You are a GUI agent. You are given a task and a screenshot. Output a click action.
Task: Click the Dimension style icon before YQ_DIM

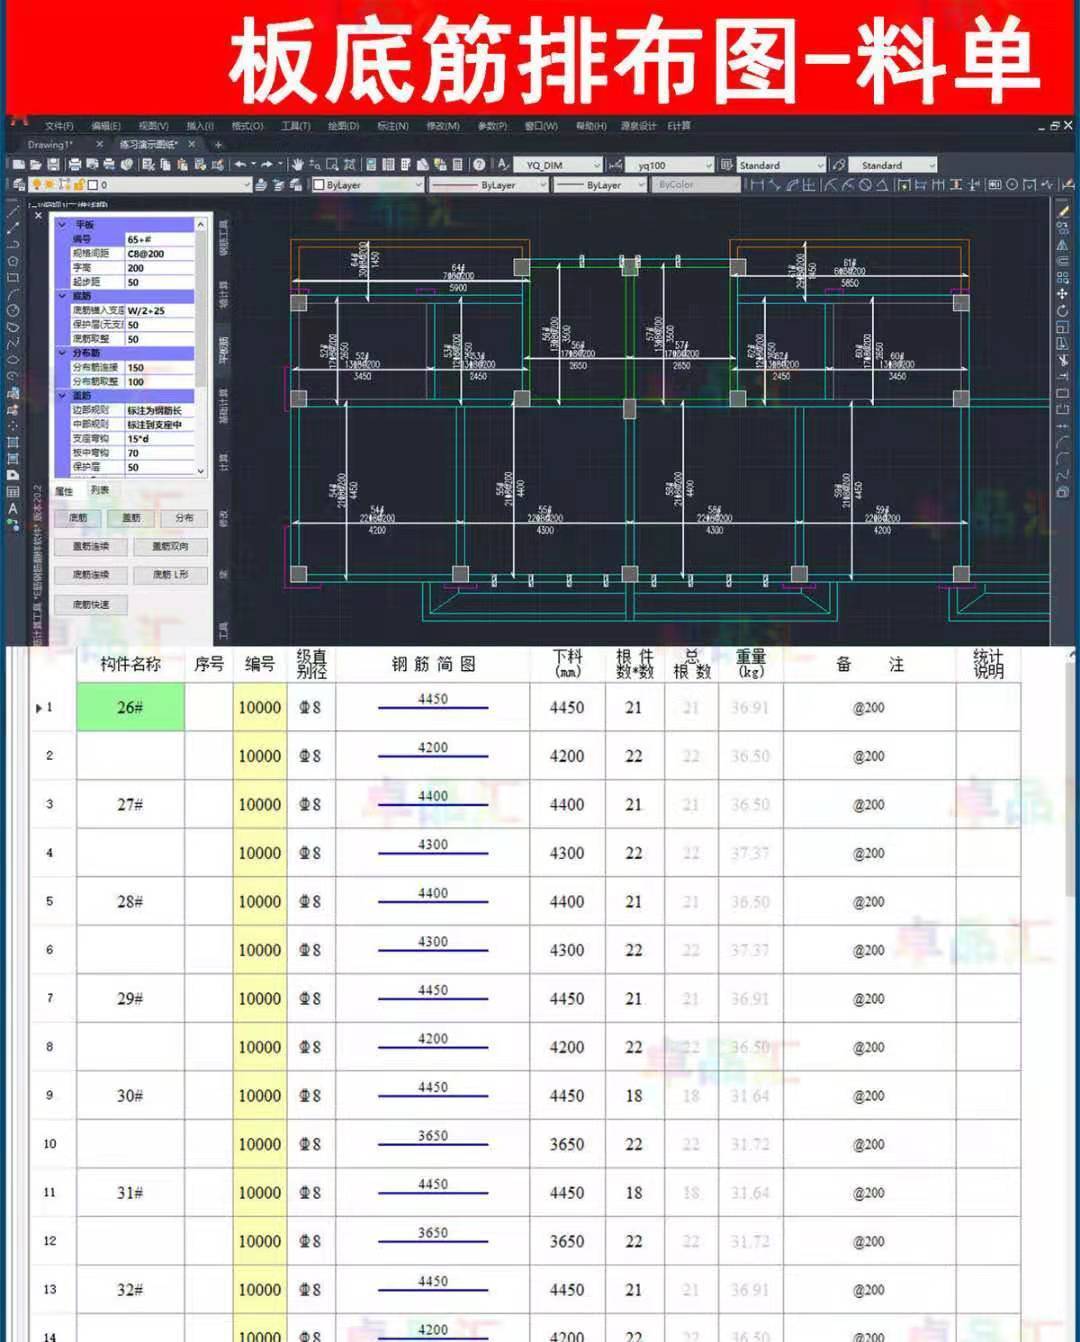tap(614, 165)
